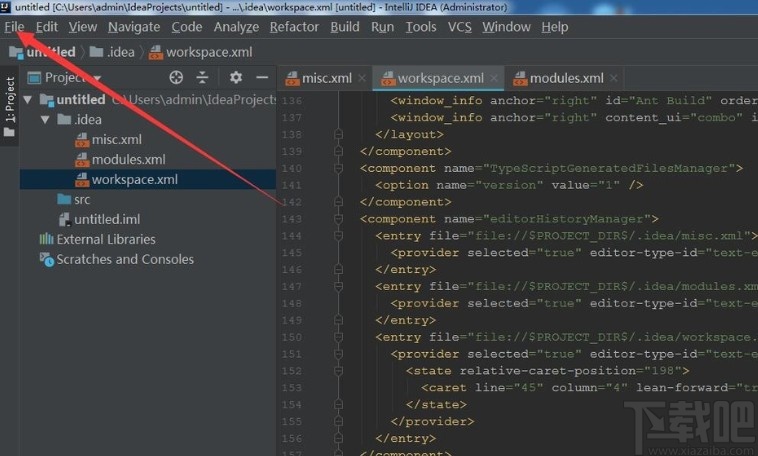Viewport: 758px width, 456px height.
Task: Select the src folder in tree
Action: pyautogui.click(x=73, y=200)
